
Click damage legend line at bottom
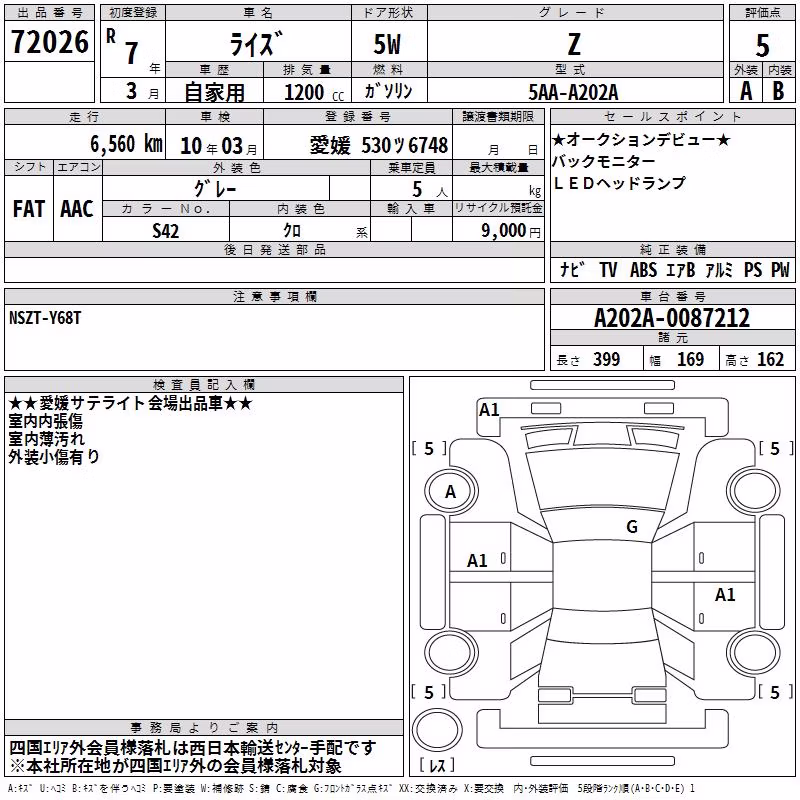352,789
